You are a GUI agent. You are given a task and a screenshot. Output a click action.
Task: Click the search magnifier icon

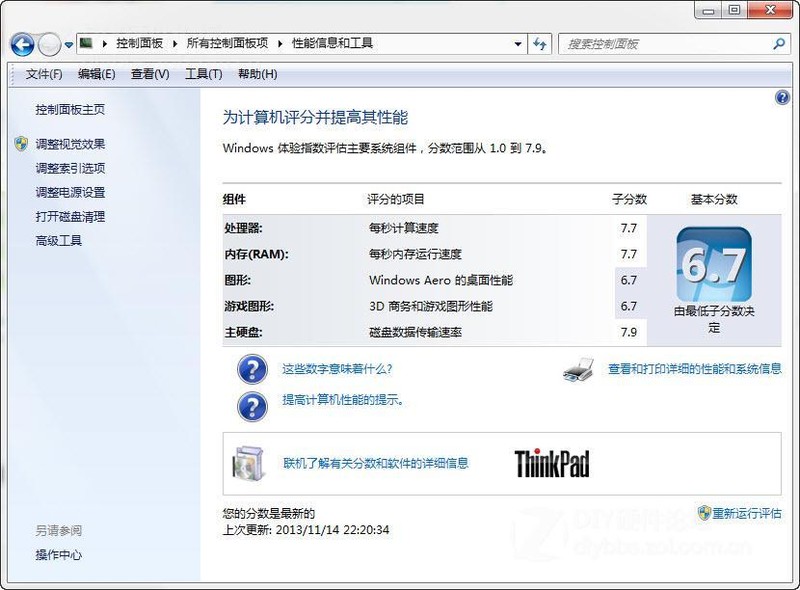(778, 44)
